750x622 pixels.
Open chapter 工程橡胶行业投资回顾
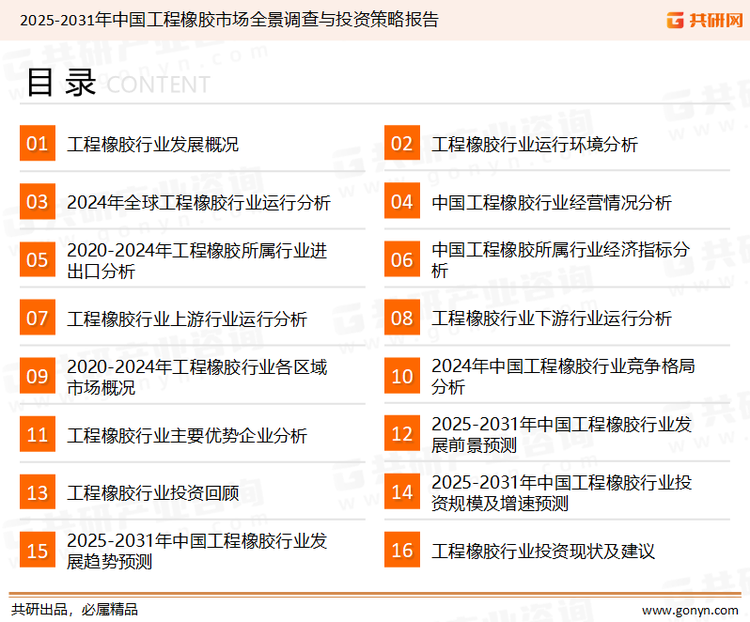[153, 493]
